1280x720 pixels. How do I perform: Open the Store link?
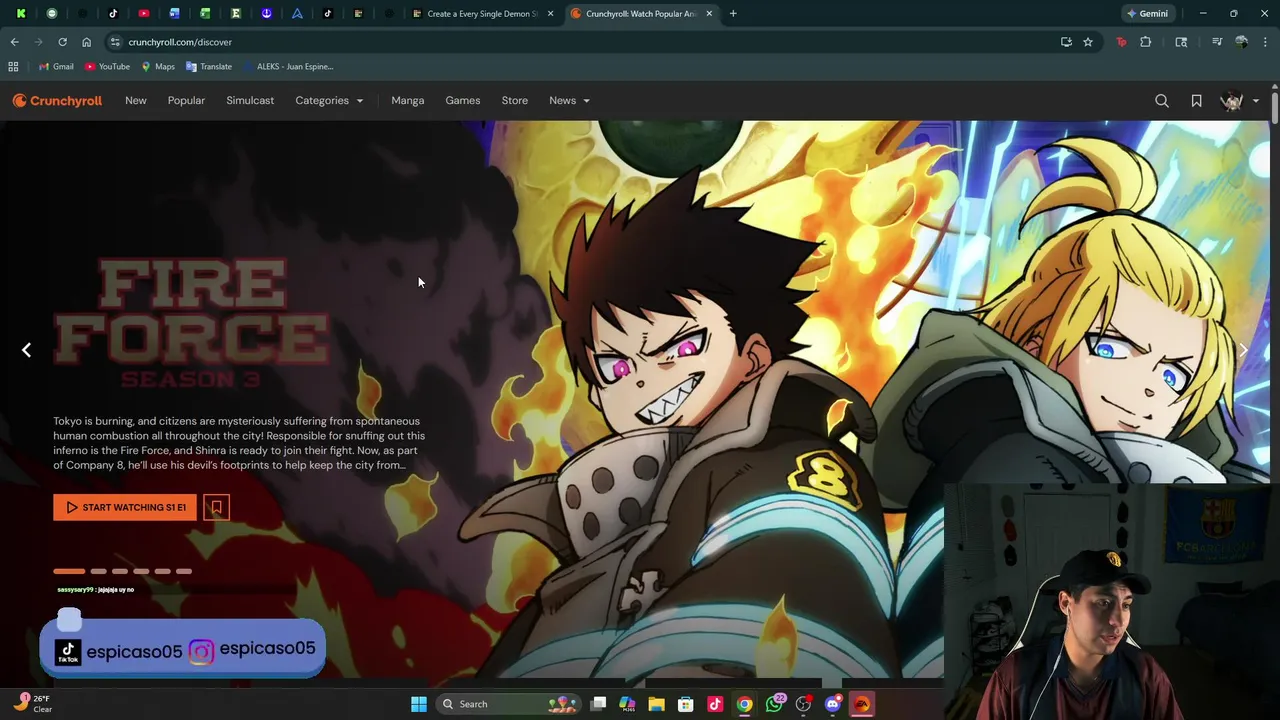pyautogui.click(x=515, y=100)
